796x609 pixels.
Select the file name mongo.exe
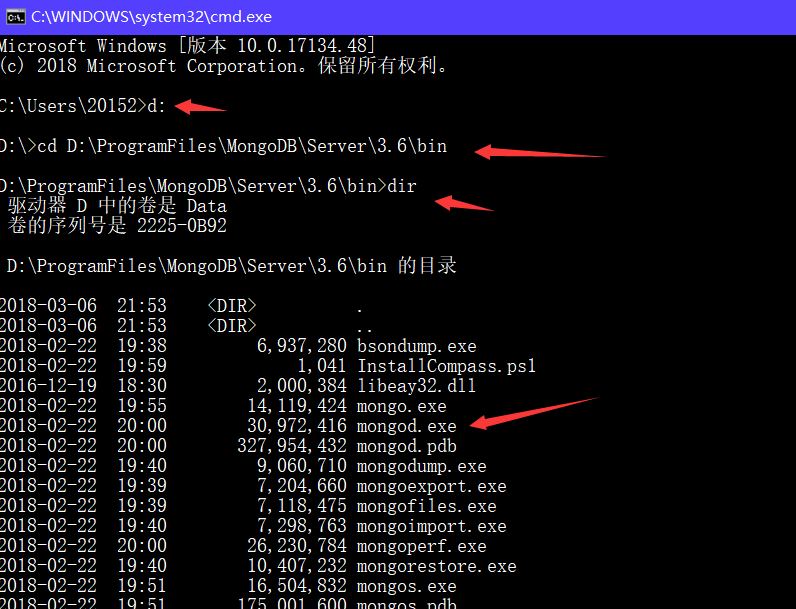click(402, 406)
